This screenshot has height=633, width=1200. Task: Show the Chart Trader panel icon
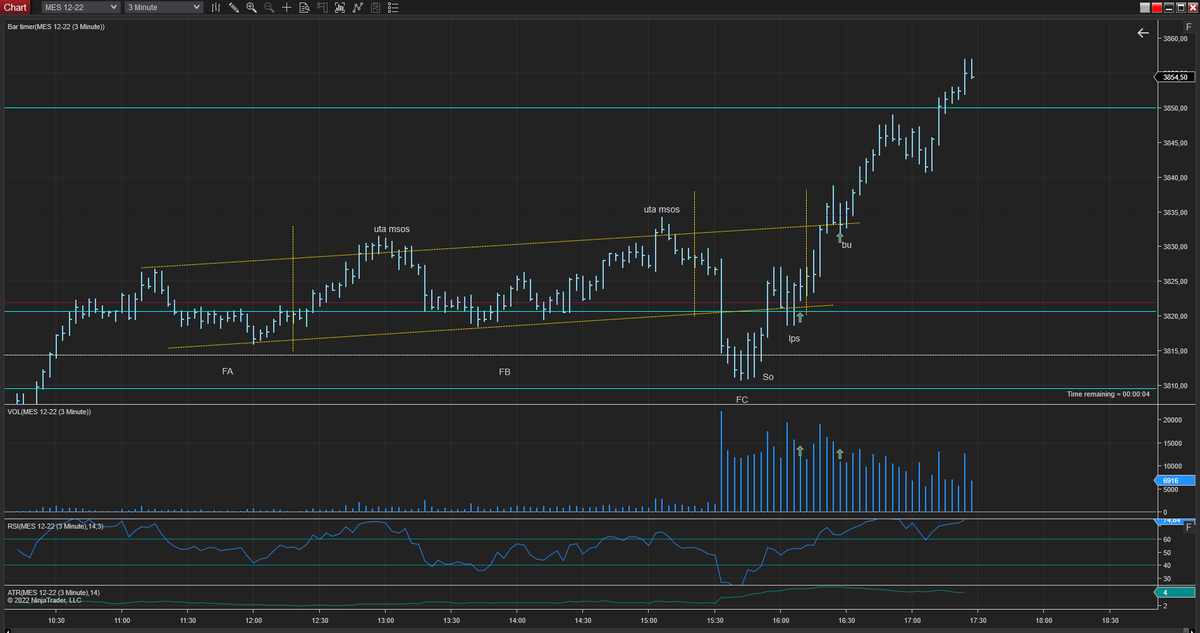[322, 7]
